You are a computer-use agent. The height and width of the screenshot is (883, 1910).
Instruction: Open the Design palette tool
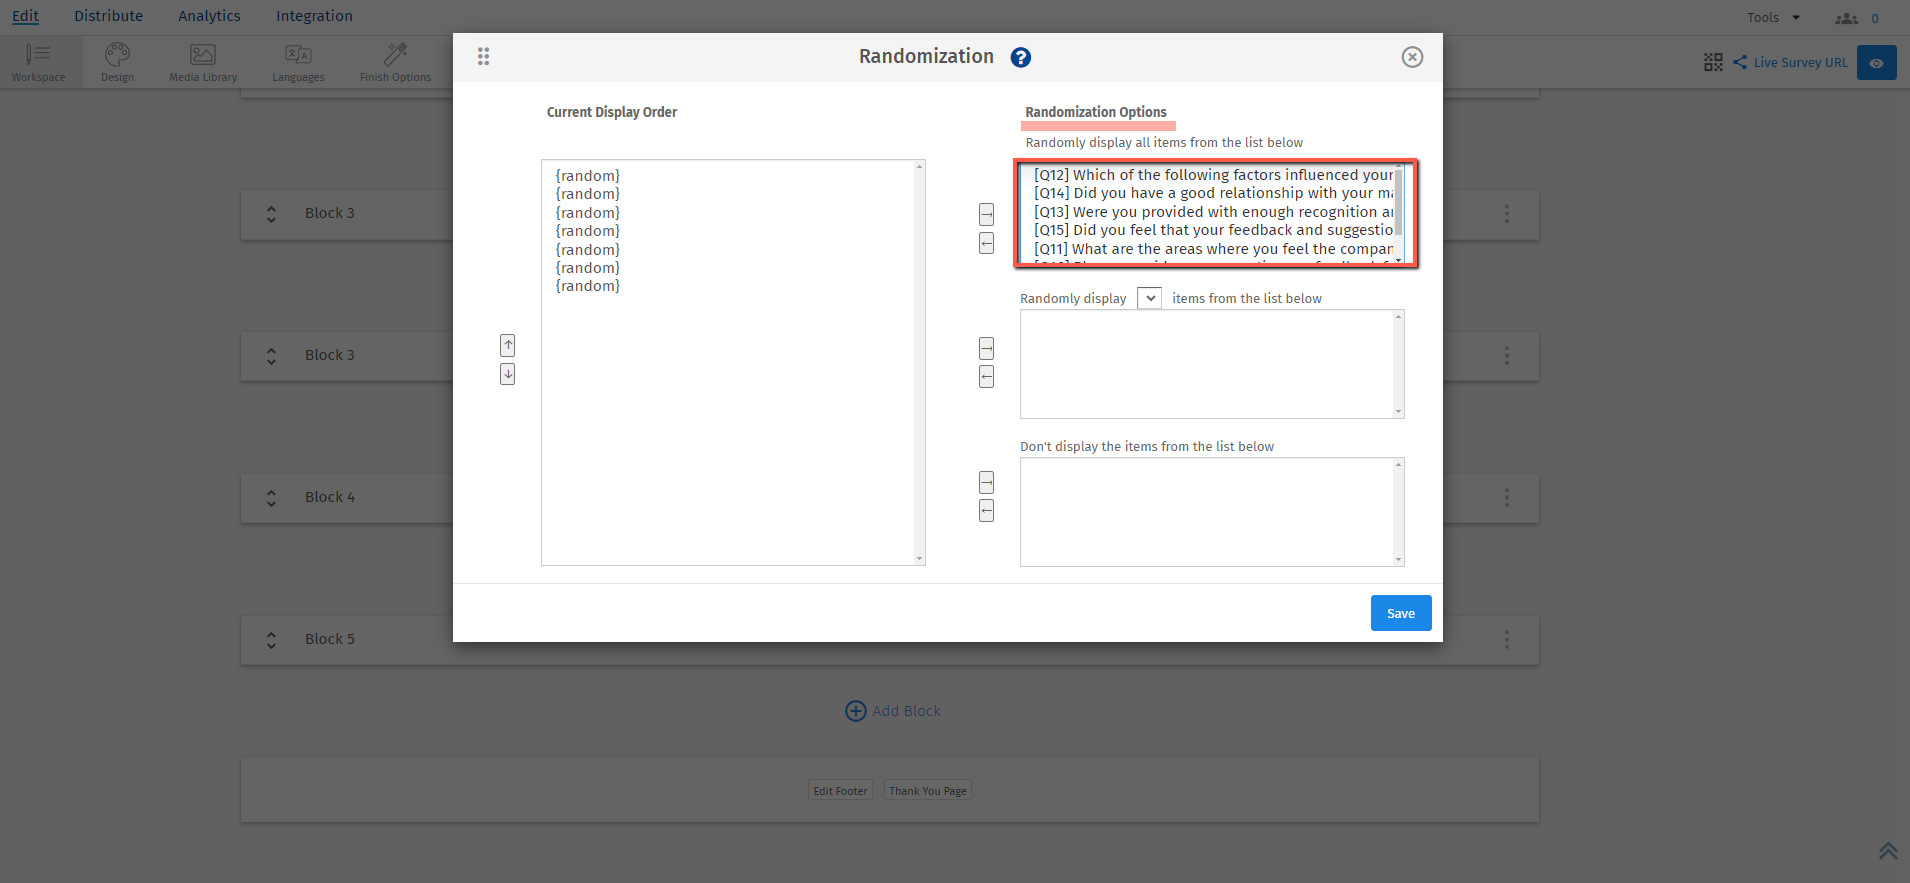click(x=117, y=62)
